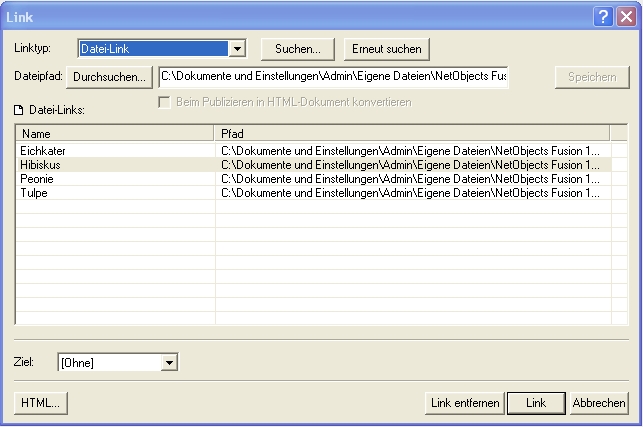643x427 pixels.
Task: Open the Linktyp dropdown
Action: click(237, 48)
